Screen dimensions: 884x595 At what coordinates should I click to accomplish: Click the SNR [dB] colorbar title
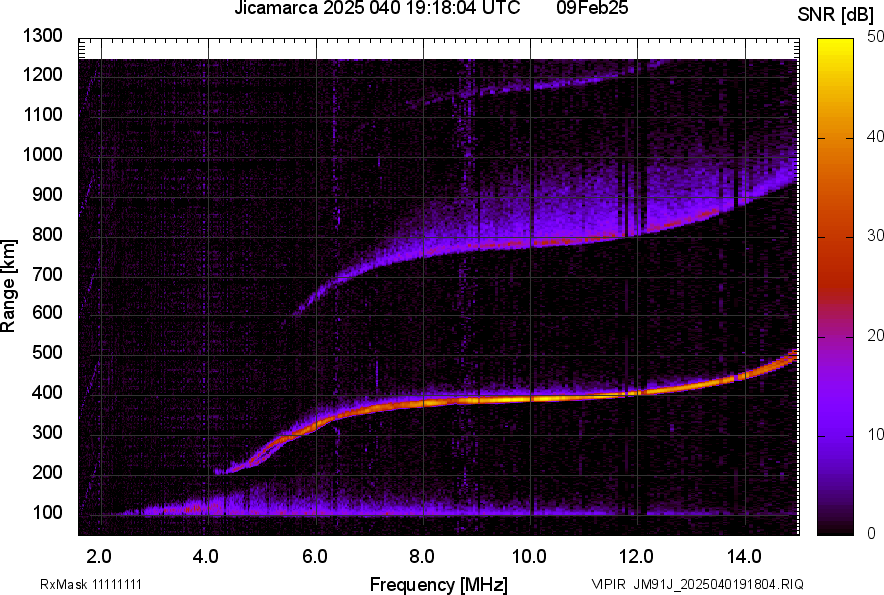[x=835, y=15]
